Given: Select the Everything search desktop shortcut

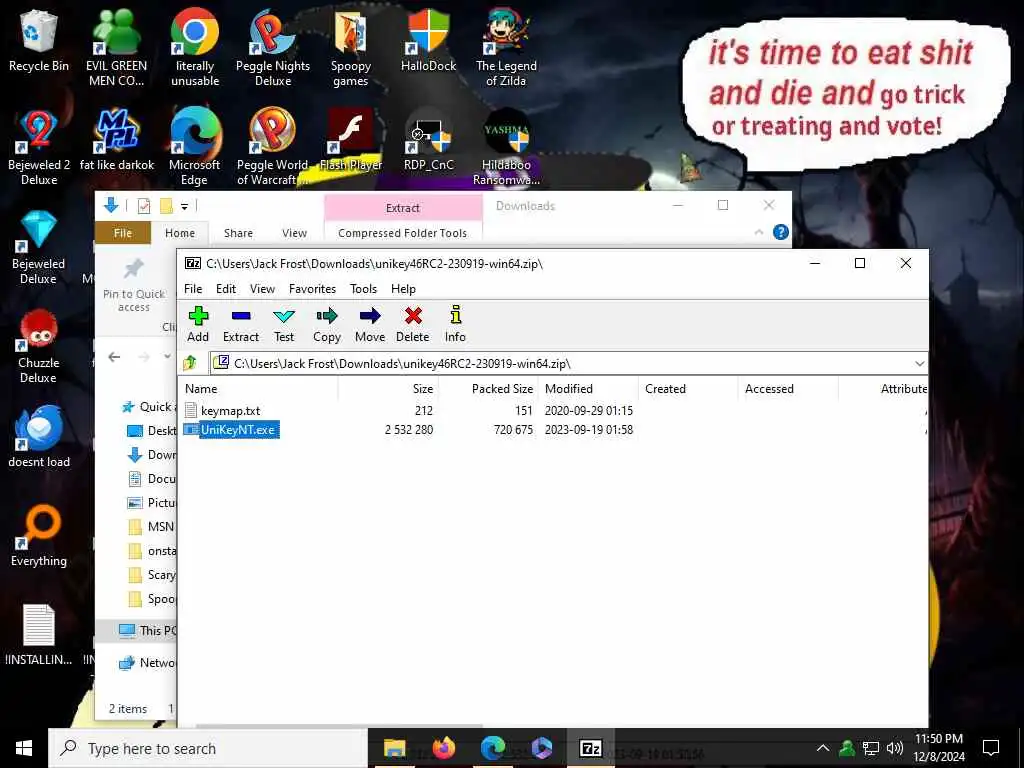Looking at the screenshot, I should pos(39,536).
